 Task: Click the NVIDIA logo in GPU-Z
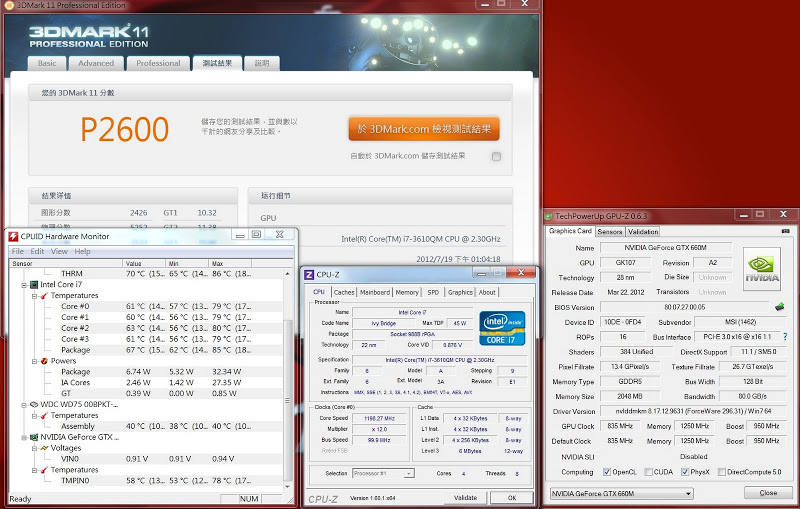click(761, 269)
